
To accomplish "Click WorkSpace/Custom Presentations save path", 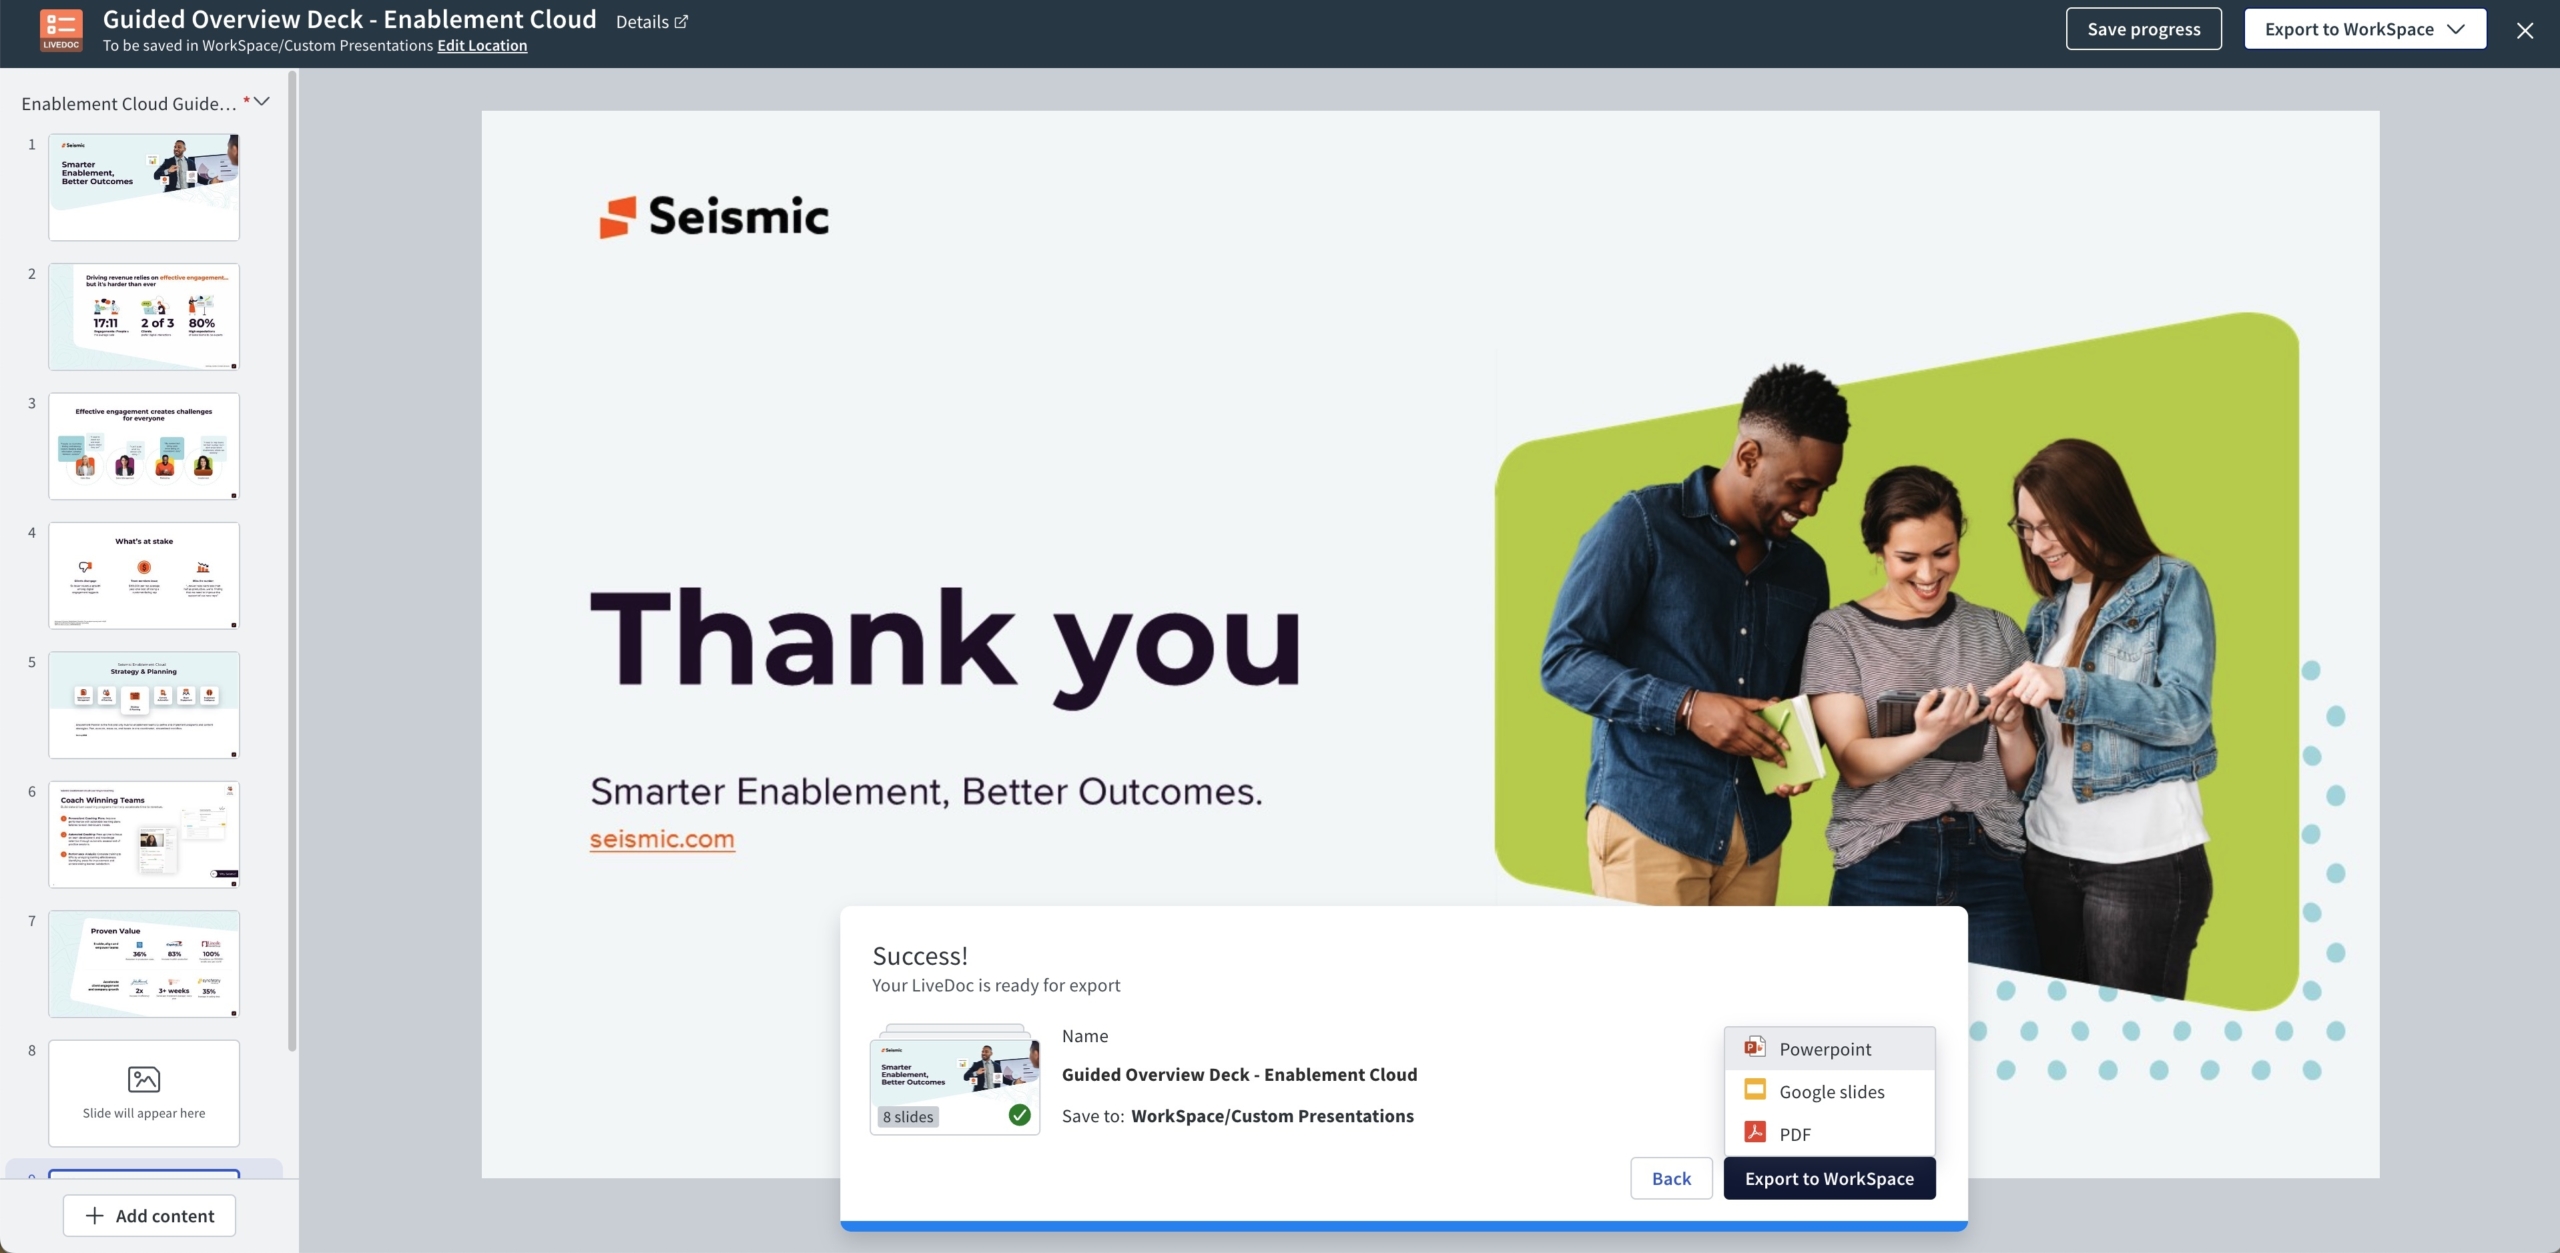I will point(1272,1117).
